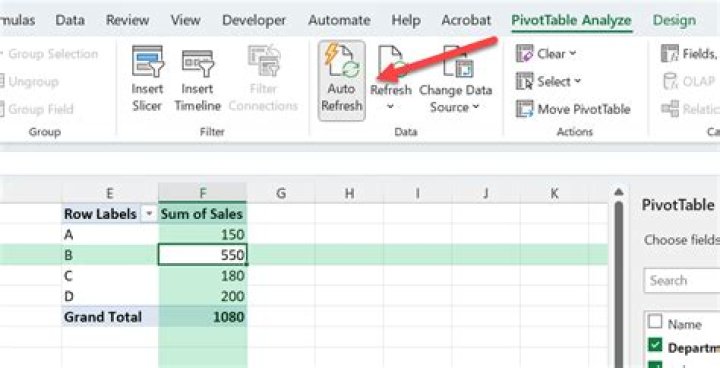Open the Acrobat tab
720x368 pixels.
466,20
